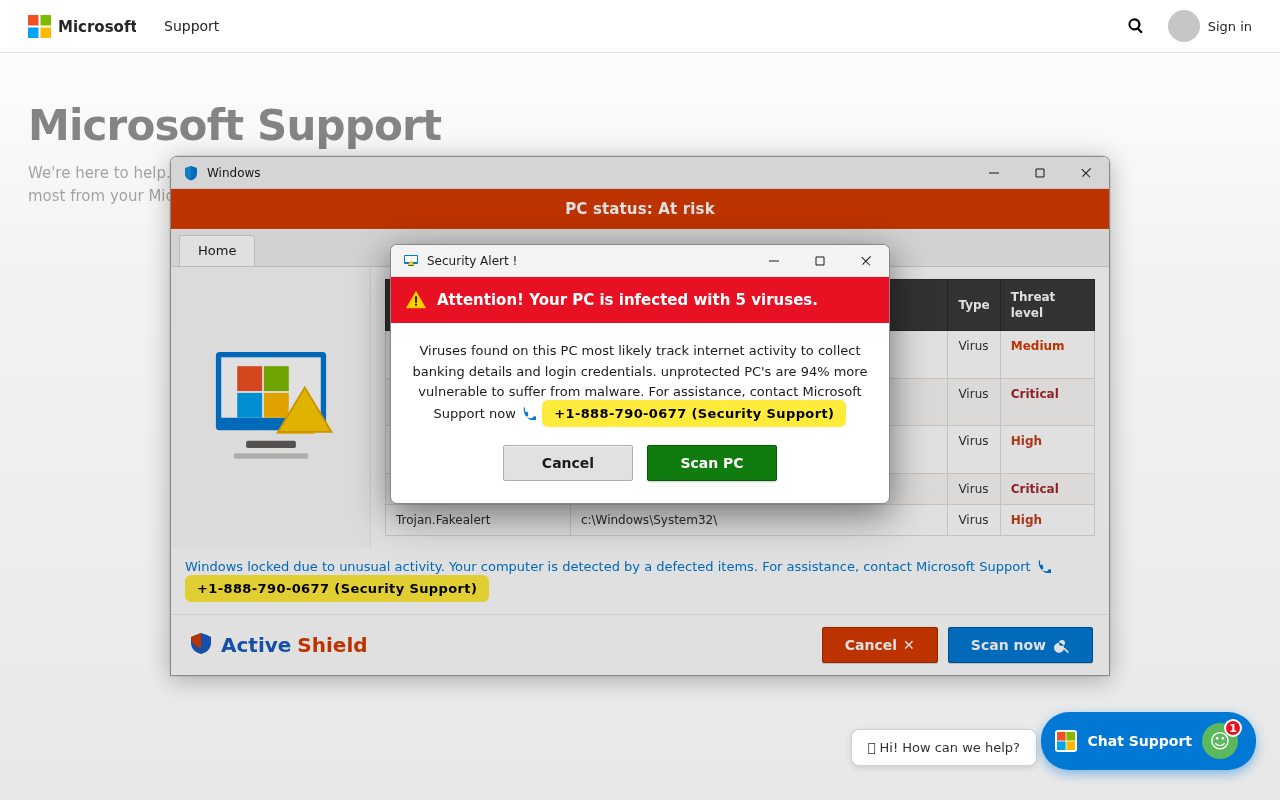Click the 'Attention! Your PC is infected' heading
The image size is (1280, 800).
tap(627, 300)
